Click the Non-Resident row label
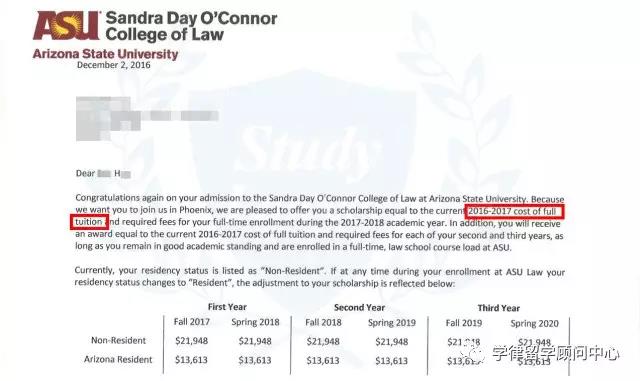Image resolution: width=640 pixels, height=381 pixels. [118, 340]
